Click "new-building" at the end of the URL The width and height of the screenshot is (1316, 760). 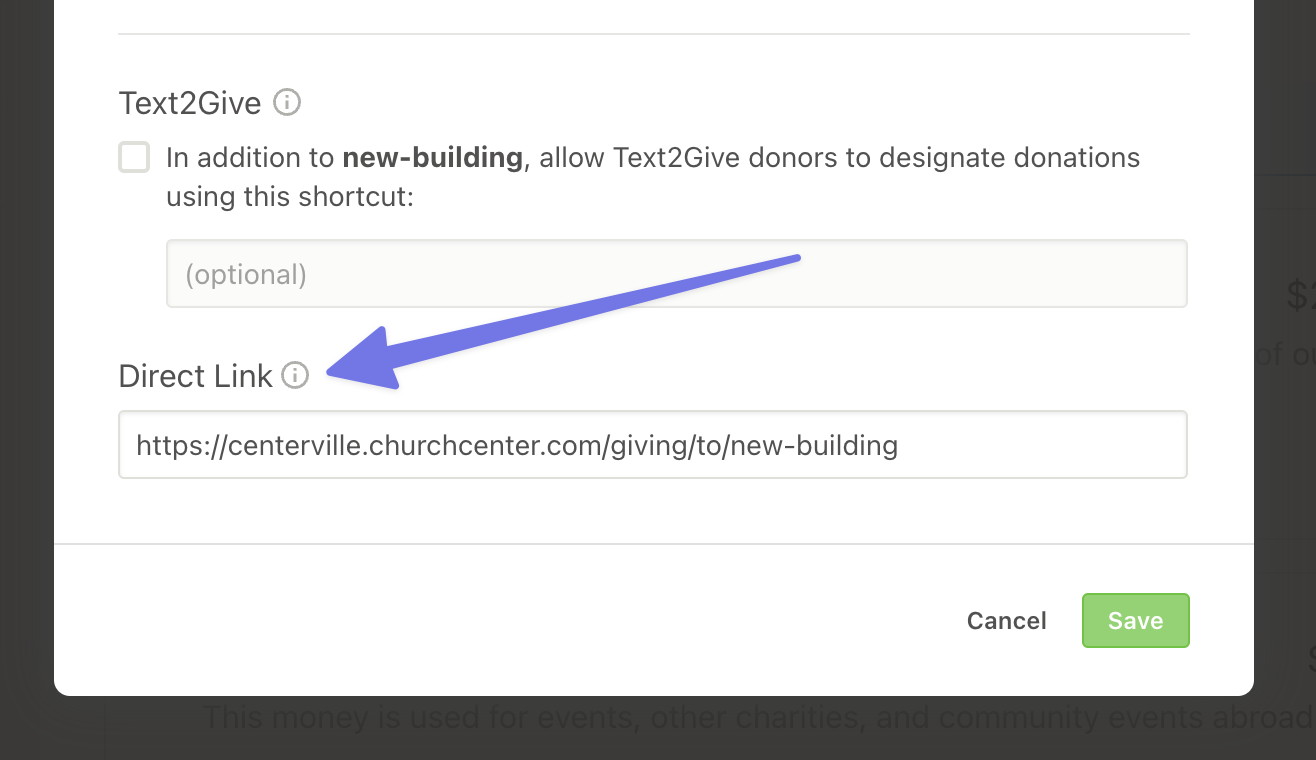[814, 445]
